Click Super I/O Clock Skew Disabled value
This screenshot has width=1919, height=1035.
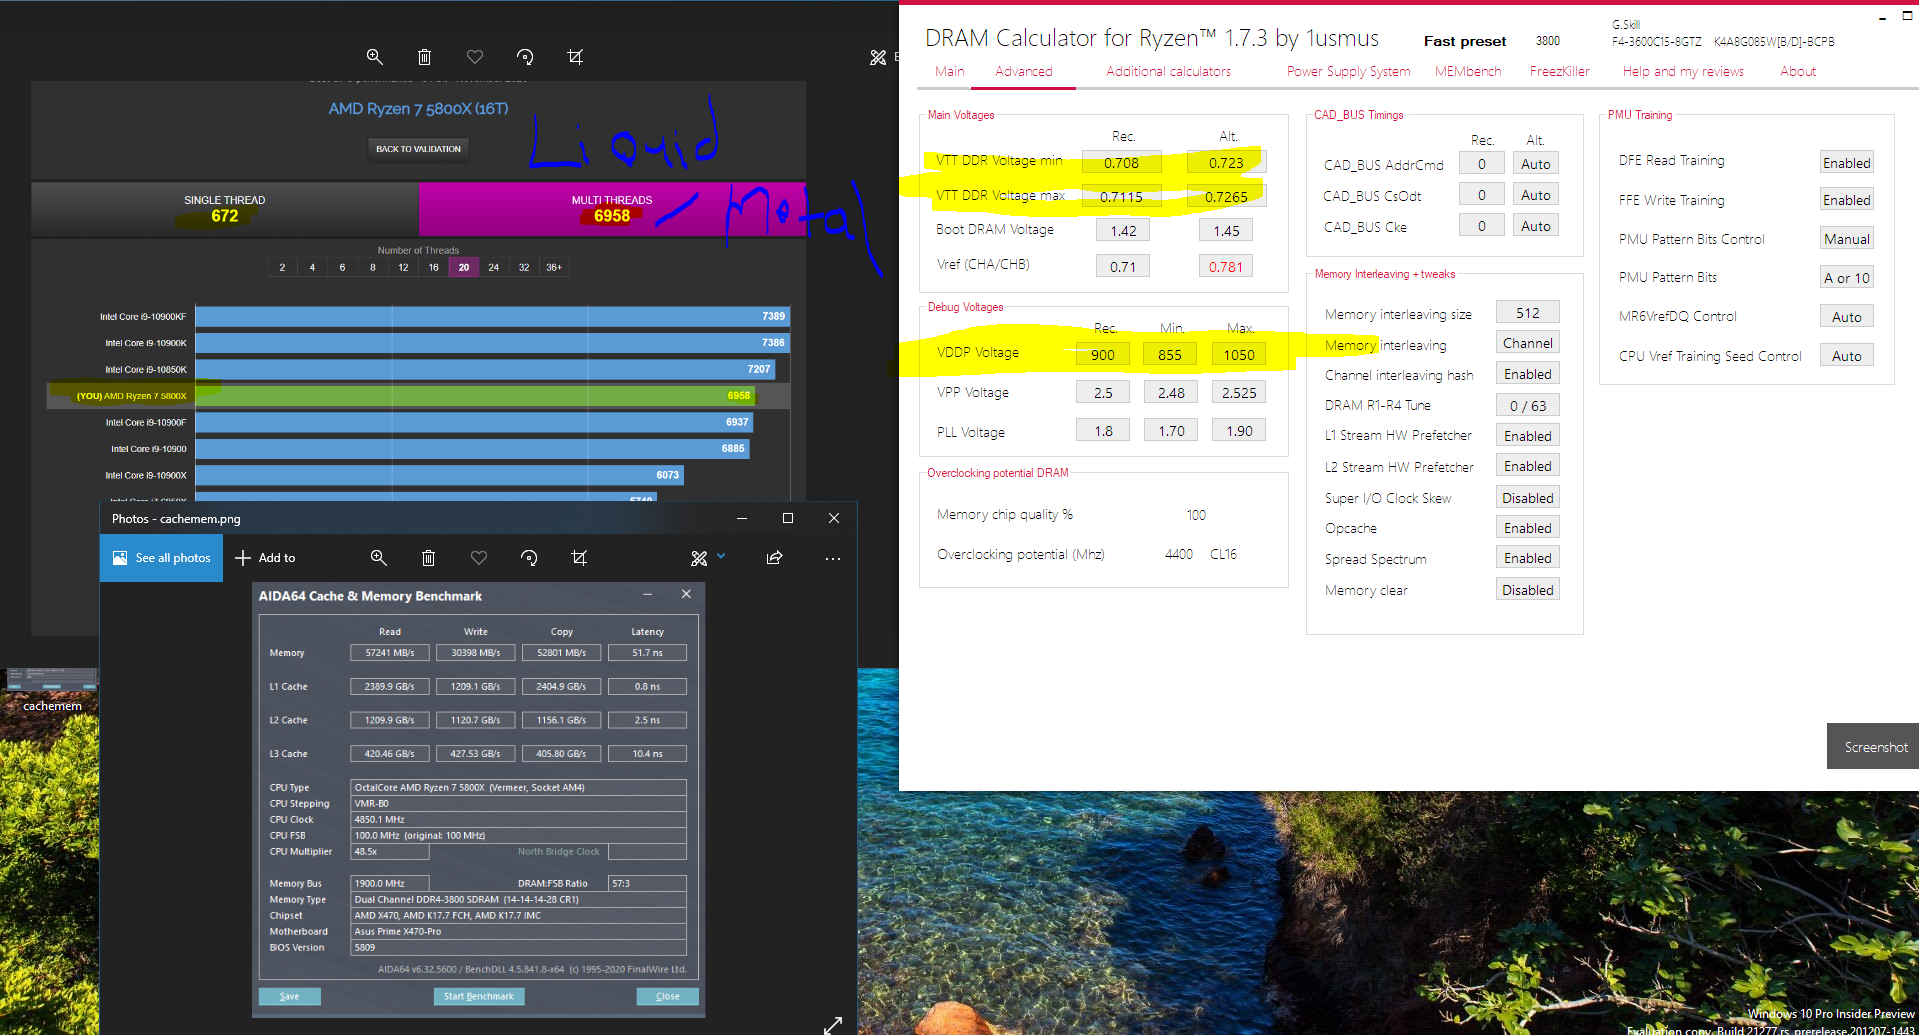point(1528,498)
